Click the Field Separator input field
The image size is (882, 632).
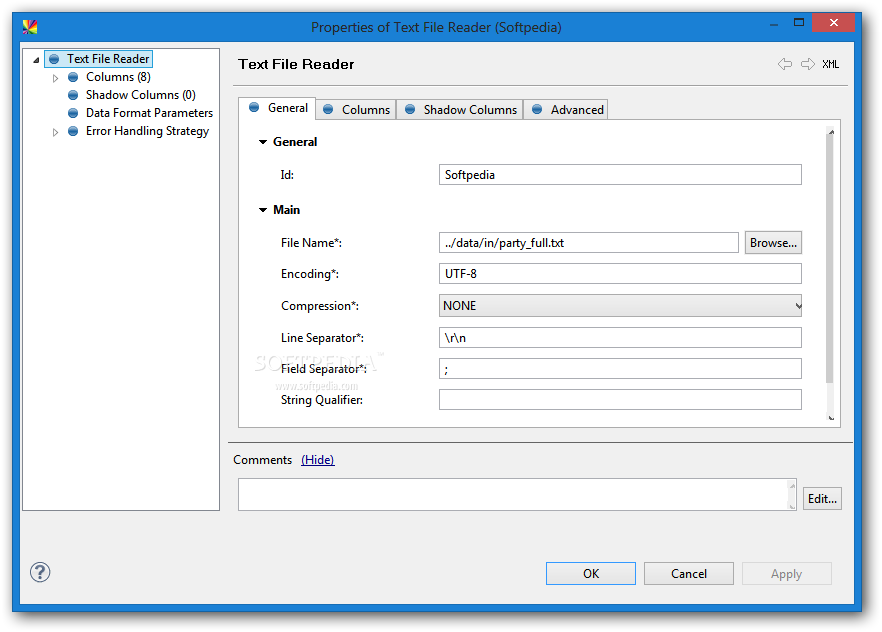coord(620,369)
